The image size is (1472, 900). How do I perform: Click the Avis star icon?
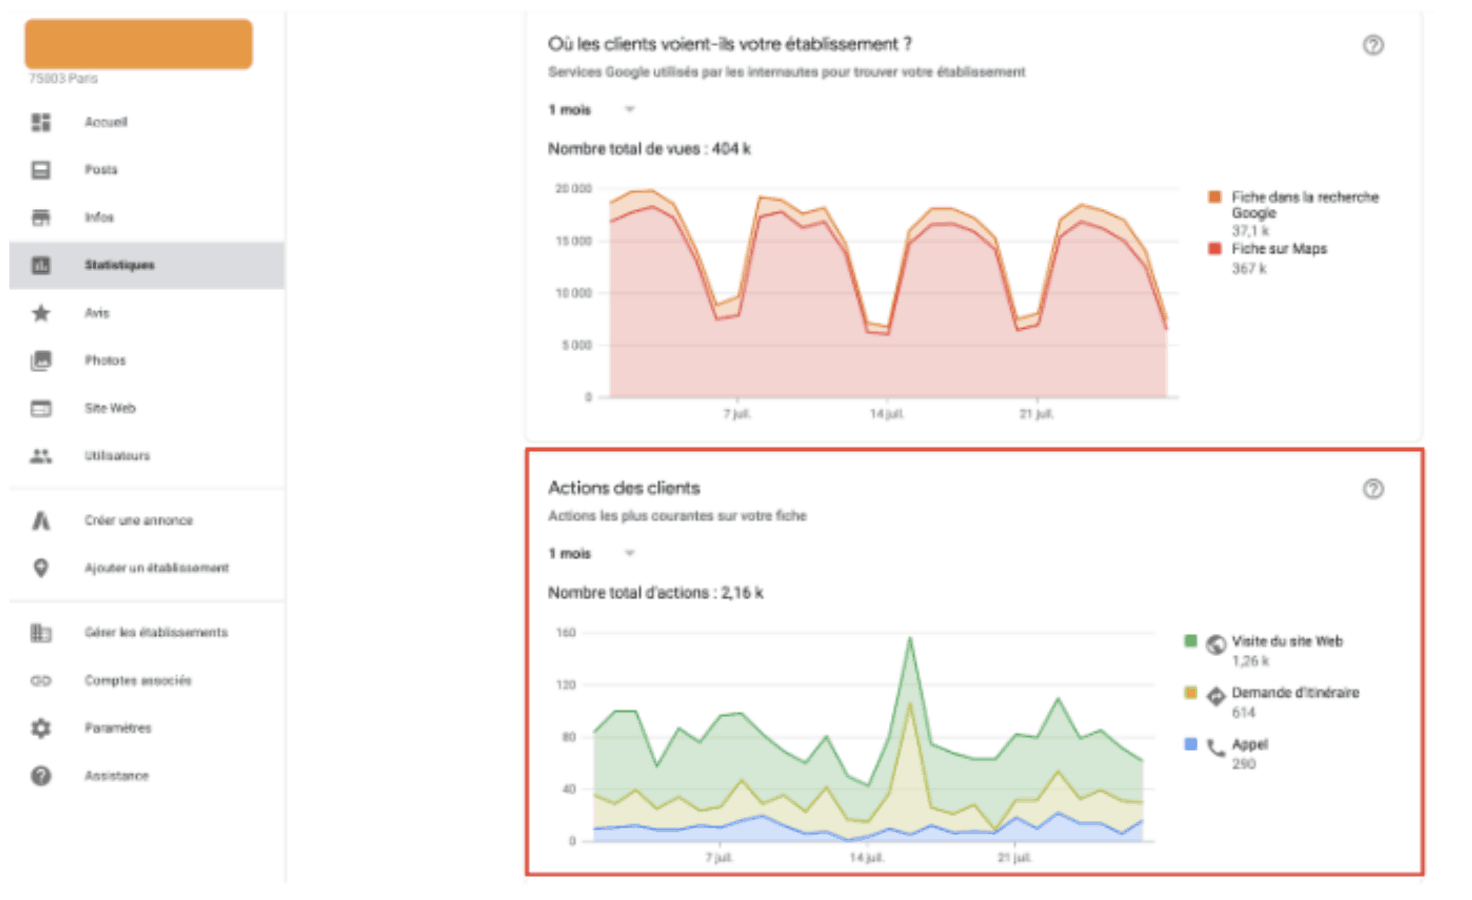tap(41, 313)
